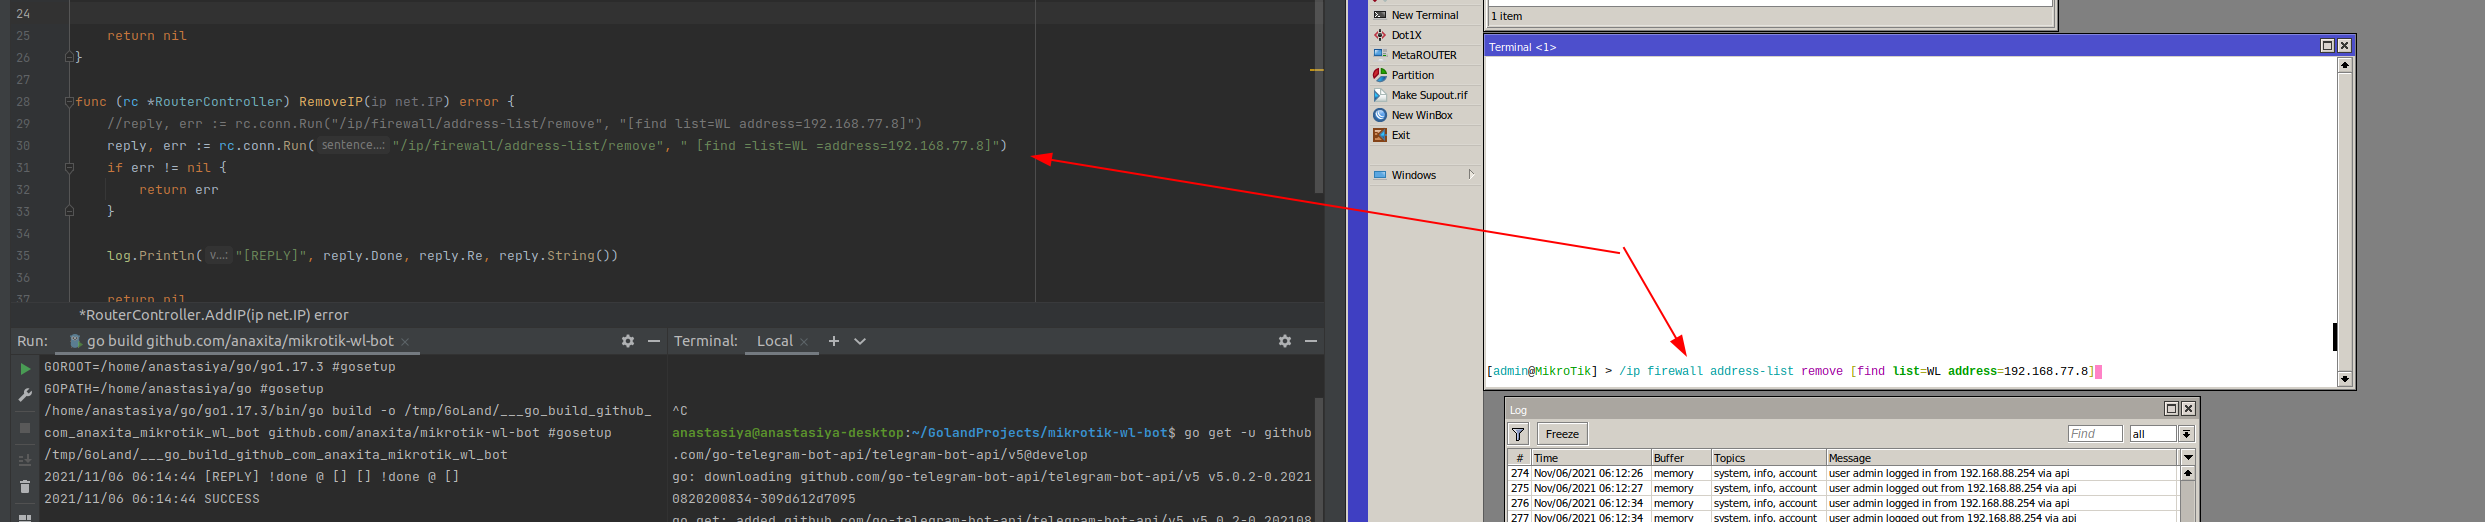This screenshot has height=522, width=2485.
Task: Click layout icon below trash in Run panel
Action: coord(26,517)
